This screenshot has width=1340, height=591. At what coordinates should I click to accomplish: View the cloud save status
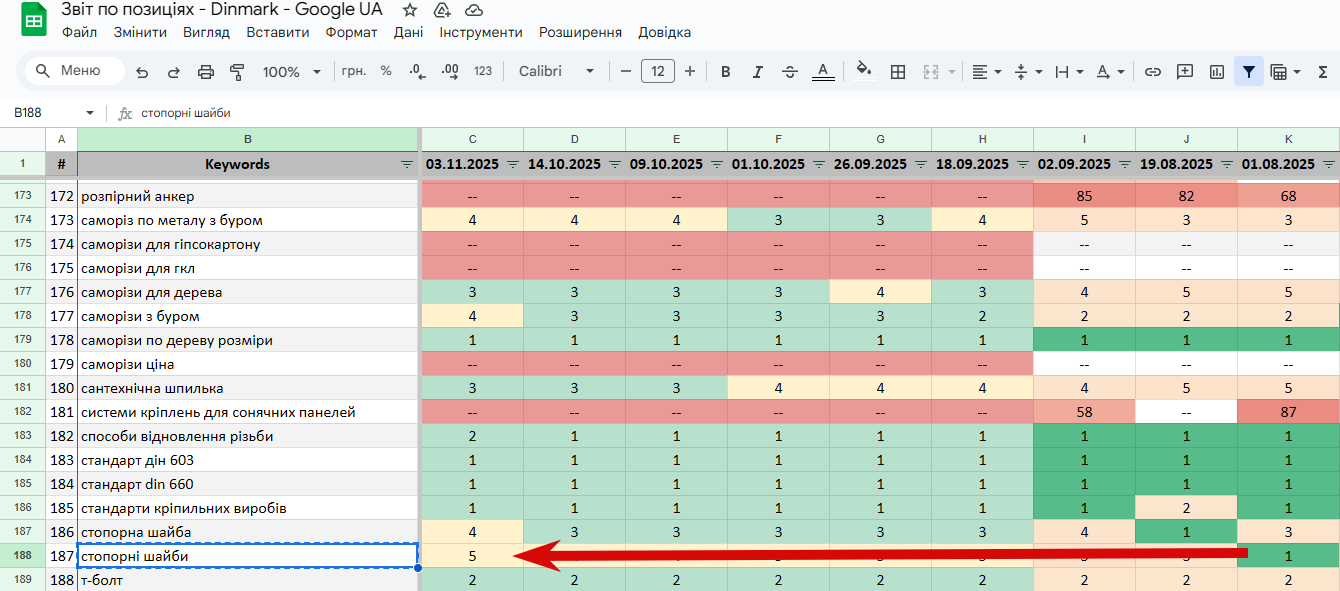click(x=474, y=10)
